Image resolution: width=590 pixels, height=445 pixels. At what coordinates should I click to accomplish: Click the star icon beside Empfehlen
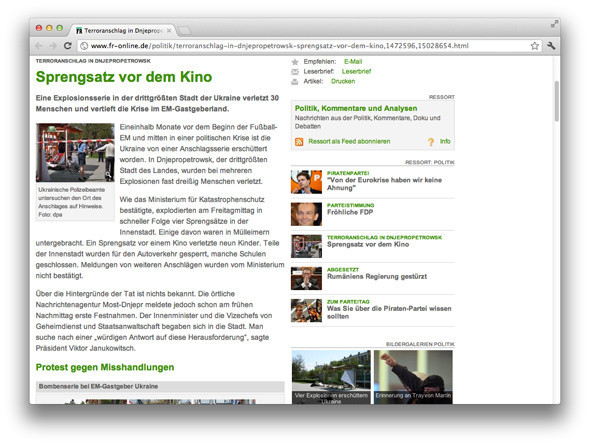coord(295,62)
